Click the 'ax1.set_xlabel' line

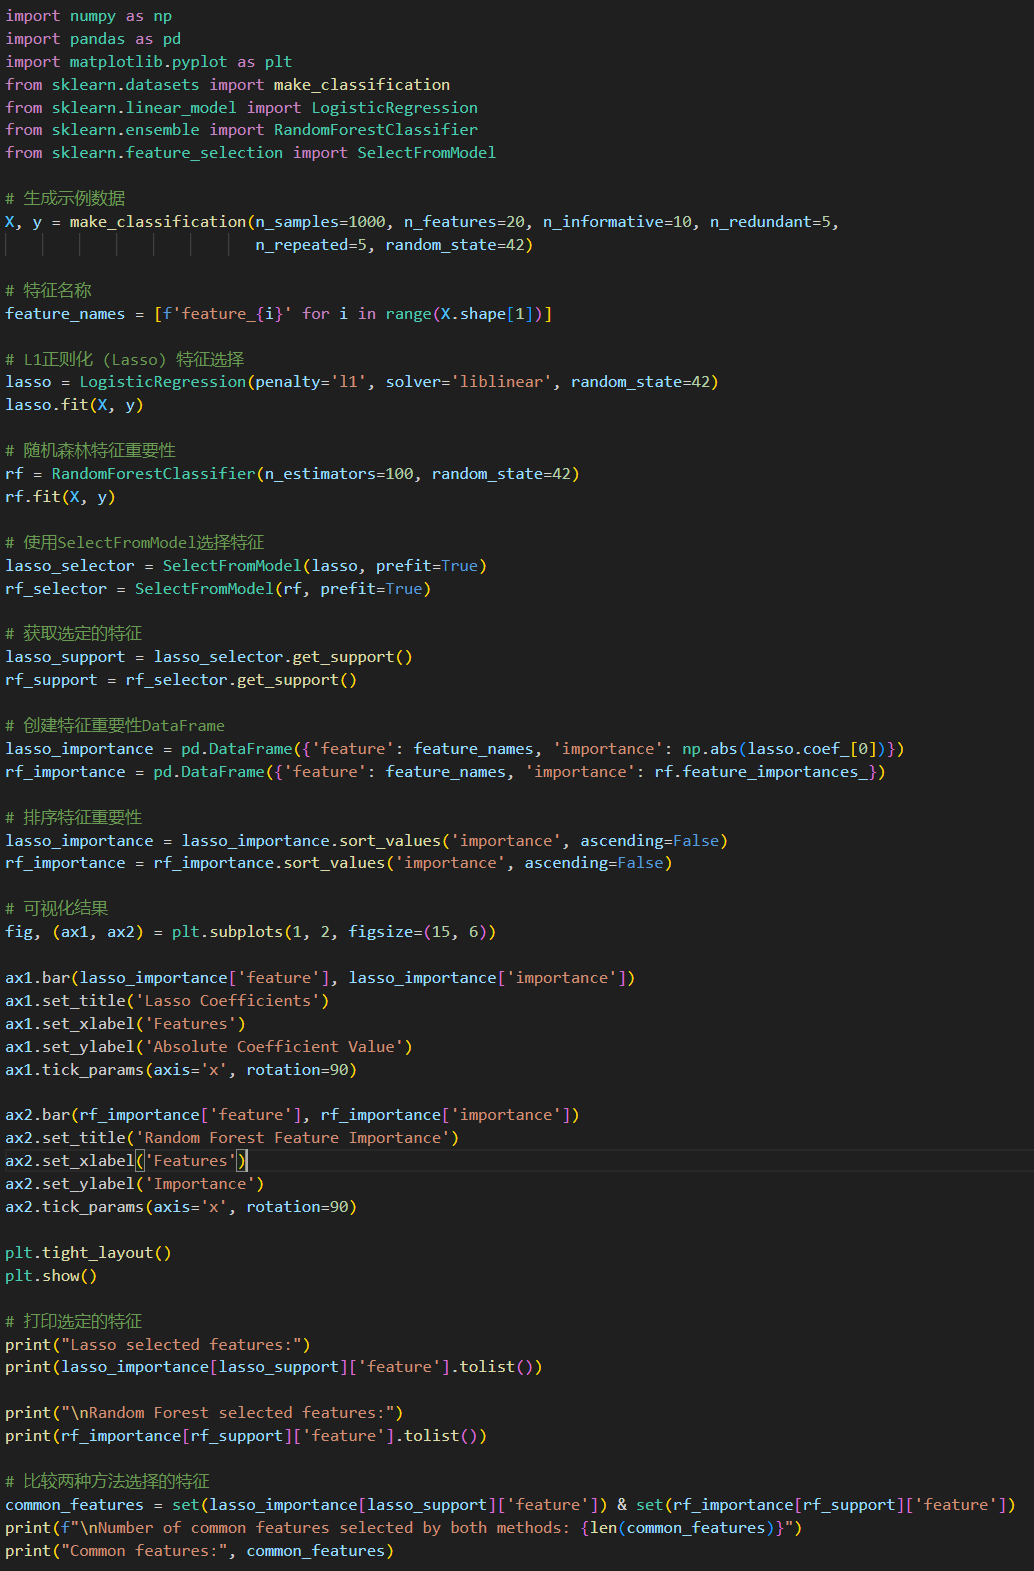point(125,1024)
